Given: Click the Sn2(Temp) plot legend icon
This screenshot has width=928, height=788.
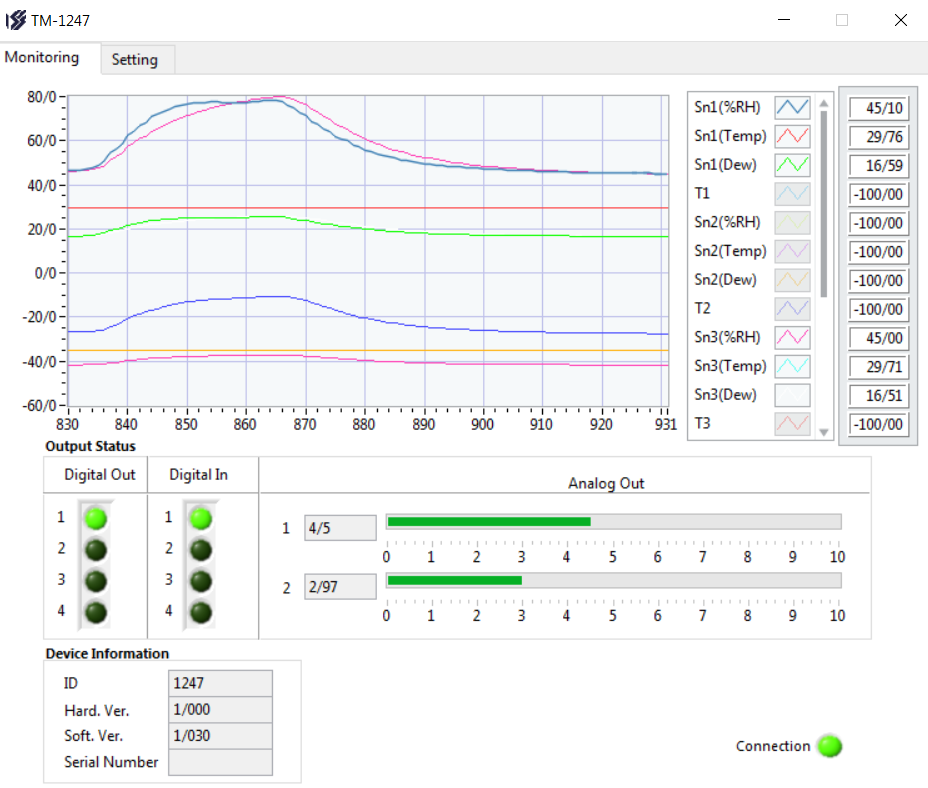Looking at the screenshot, I should 792,251.
